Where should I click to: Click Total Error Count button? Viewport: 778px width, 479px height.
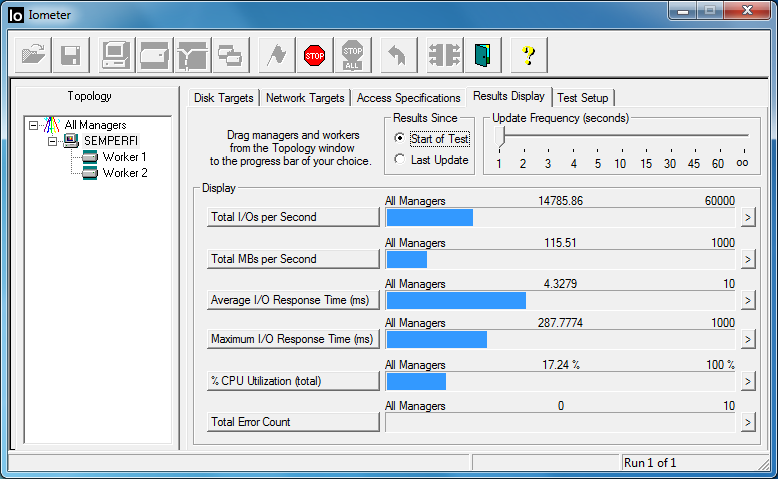[293, 422]
